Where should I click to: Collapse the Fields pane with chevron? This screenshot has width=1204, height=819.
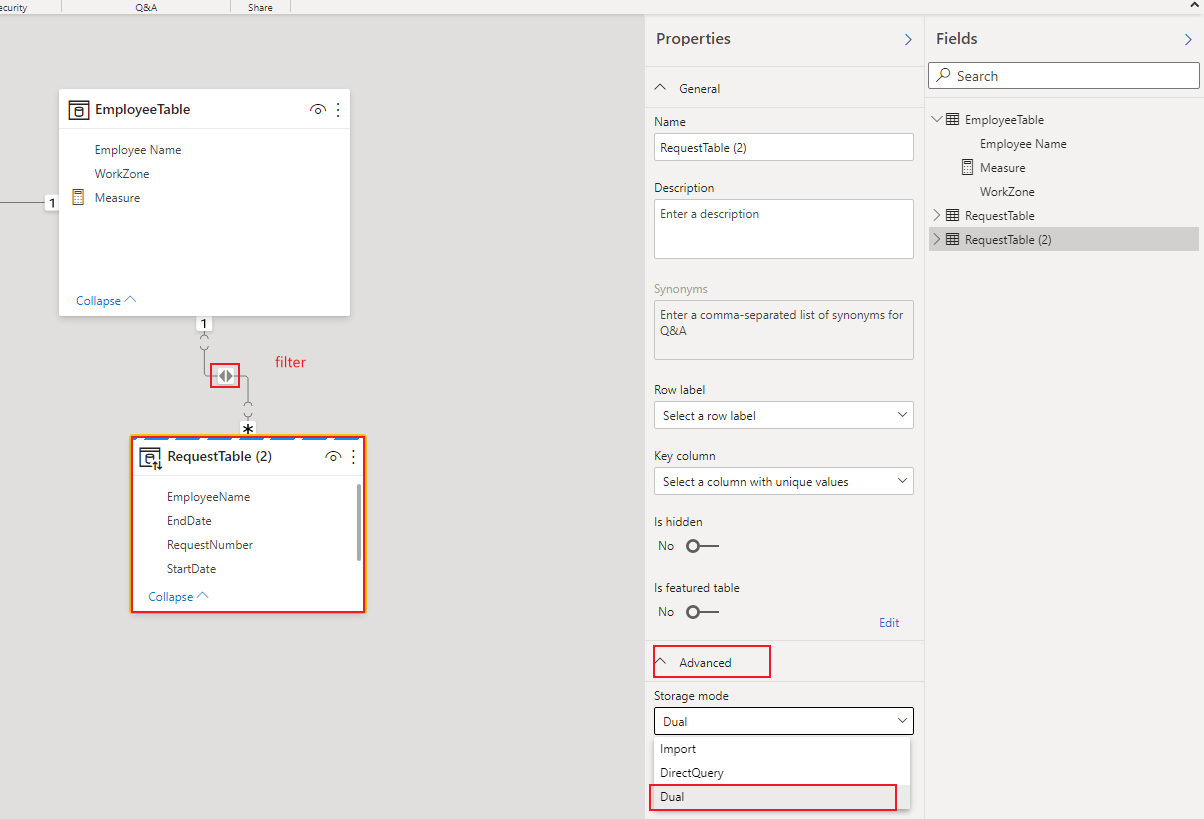tap(1188, 39)
